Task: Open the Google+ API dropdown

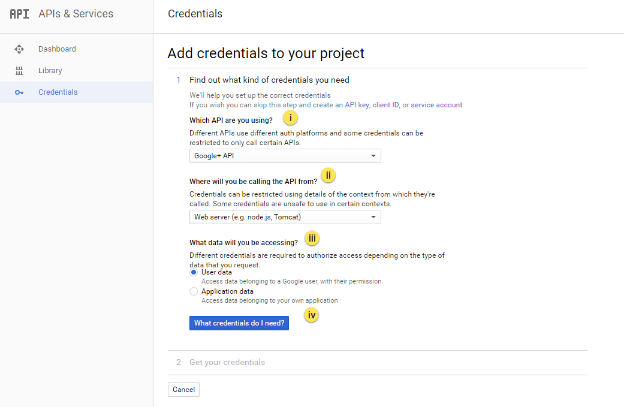Action: click(285, 156)
